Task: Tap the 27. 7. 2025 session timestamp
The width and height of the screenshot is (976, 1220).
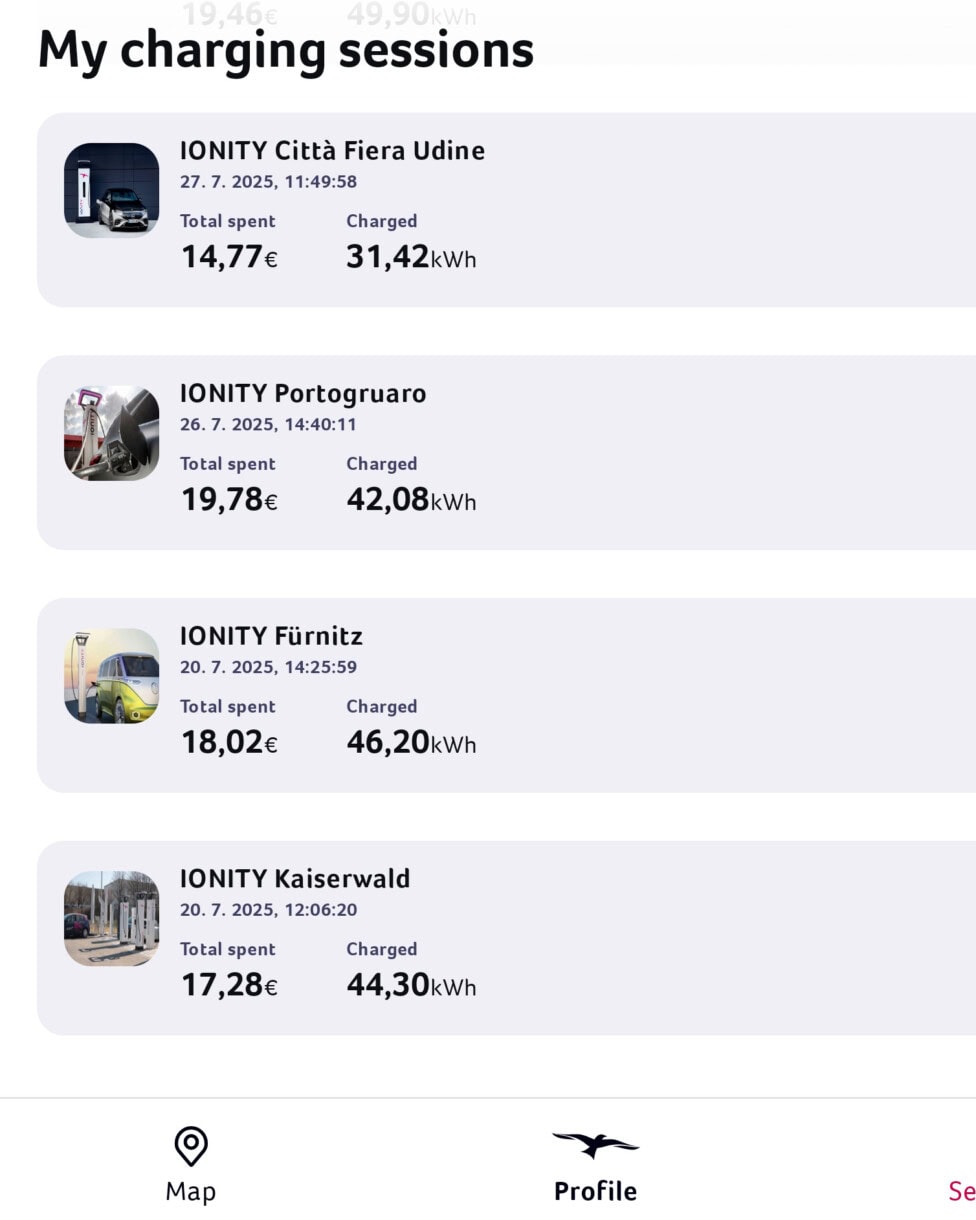Action: [x=268, y=182]
